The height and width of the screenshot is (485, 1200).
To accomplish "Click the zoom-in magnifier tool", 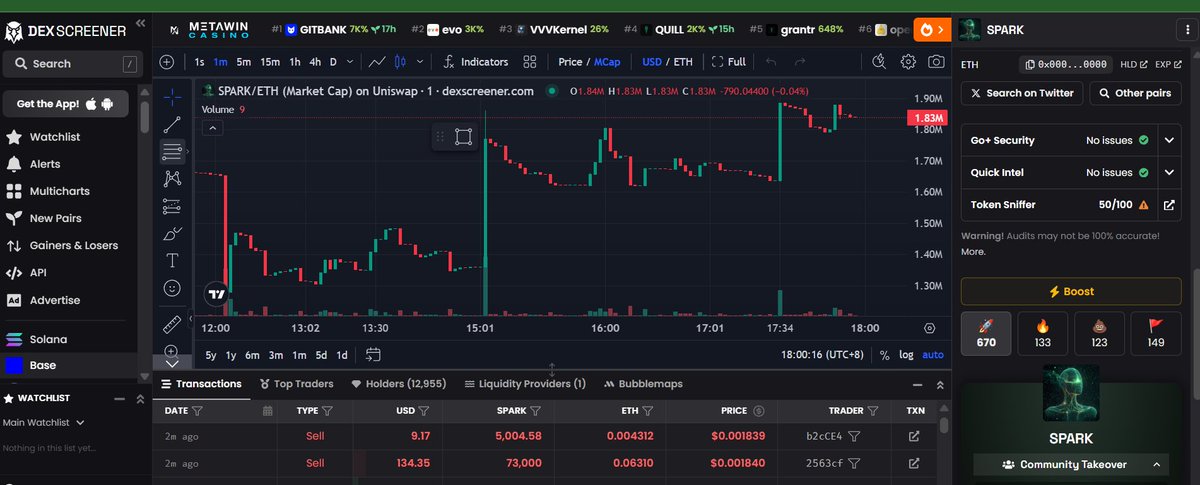I will (x=172, y=351).
